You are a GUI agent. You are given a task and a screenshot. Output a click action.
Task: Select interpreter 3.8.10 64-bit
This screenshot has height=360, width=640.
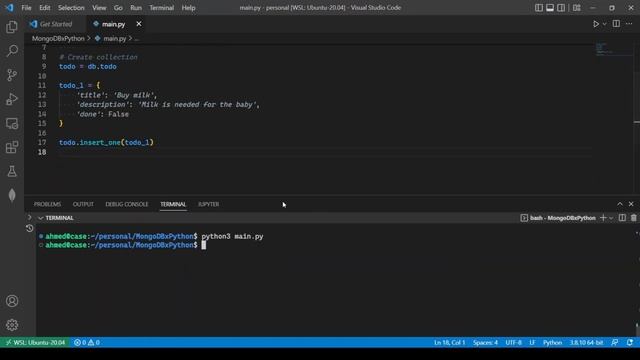586,342
